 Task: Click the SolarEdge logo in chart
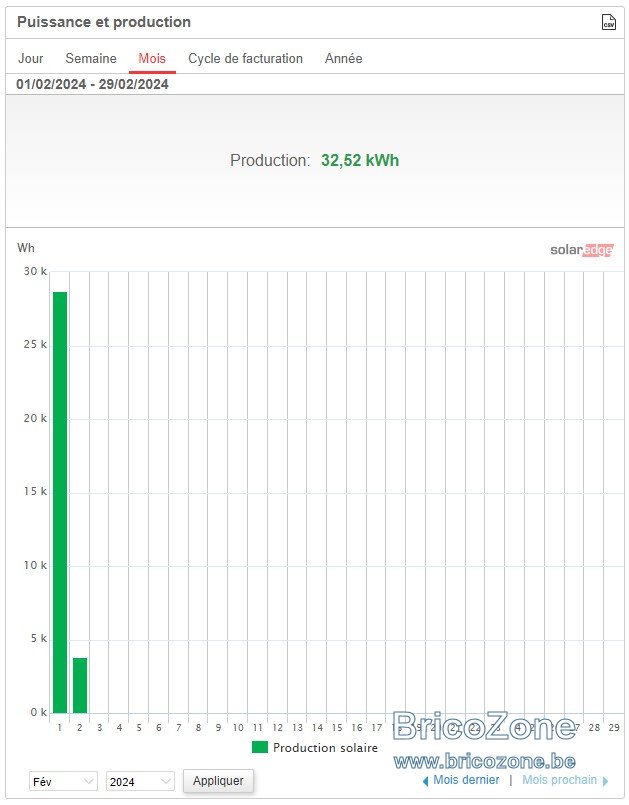(x=581, y=250)
